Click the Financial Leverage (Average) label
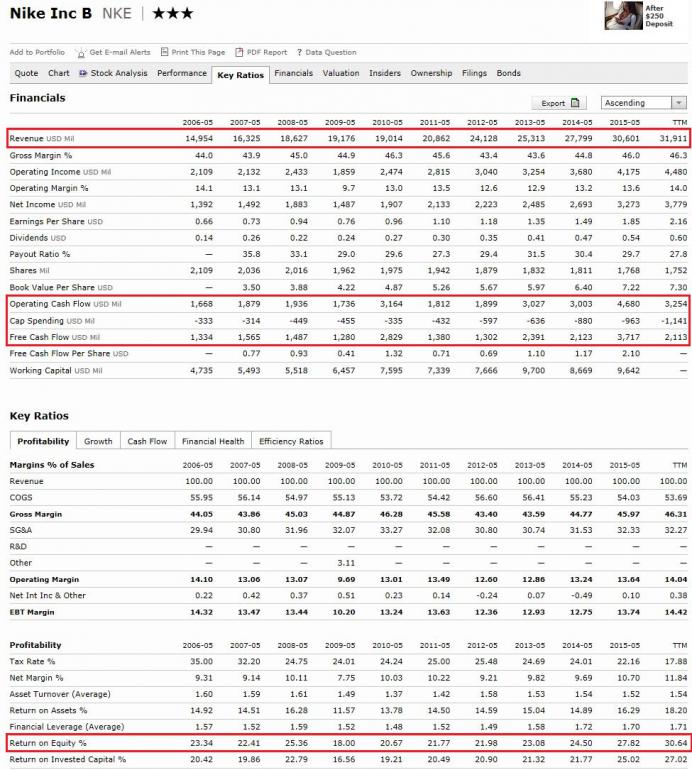Image resolution: width=692 pixels, height=770 pixels. pos(67,726)
